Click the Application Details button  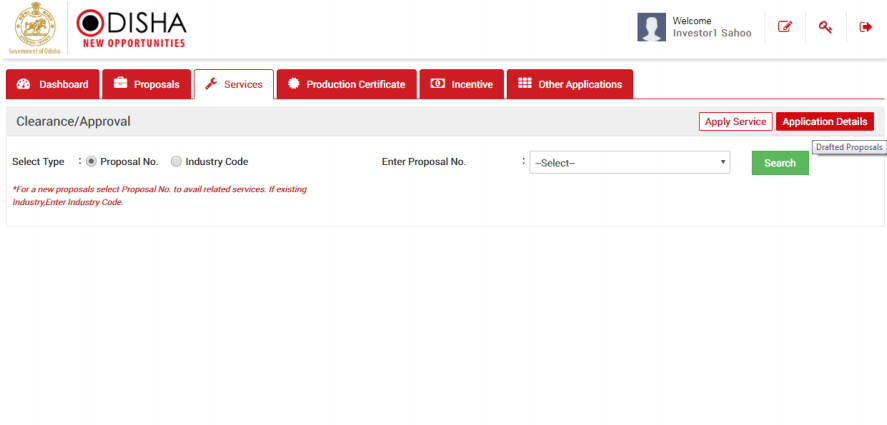825,122
